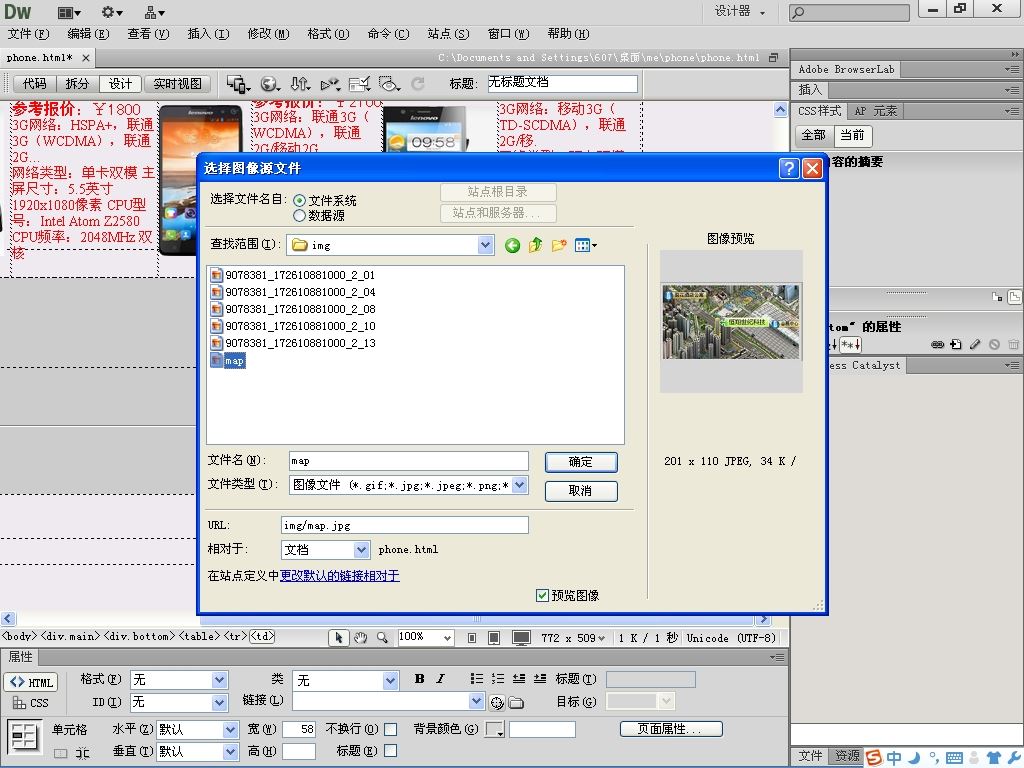
Task: Click the Sogou input method S icon
Action: click(874, 758)
